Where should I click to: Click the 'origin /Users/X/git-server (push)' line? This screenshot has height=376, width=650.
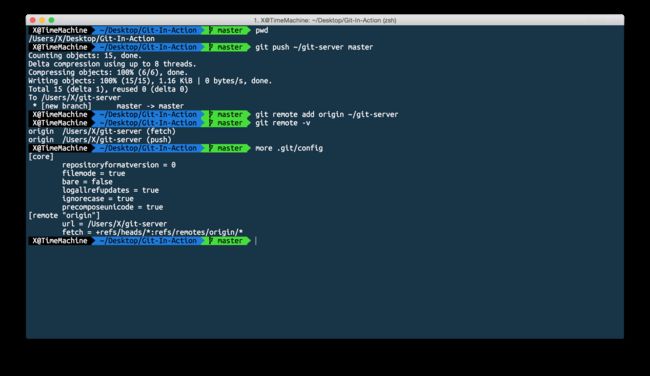[99, 140]
